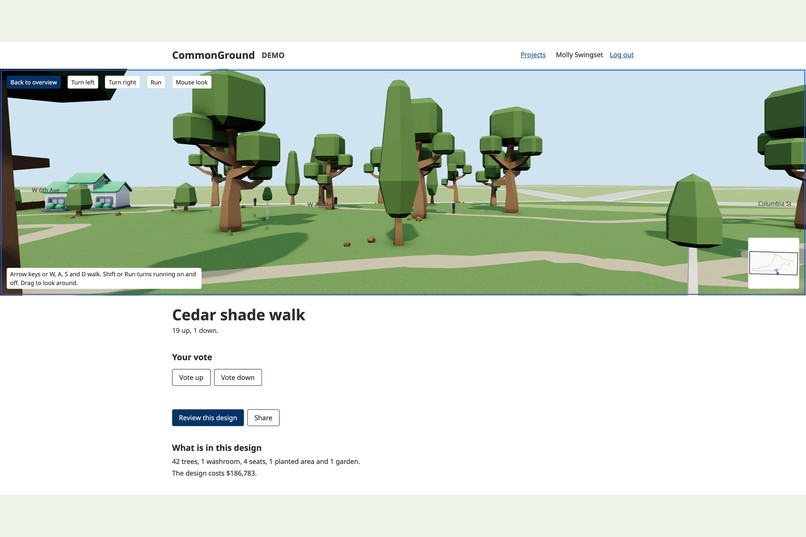Go to CommonGround home logo
Screen dimensions: 806x537
coord(213,55)
